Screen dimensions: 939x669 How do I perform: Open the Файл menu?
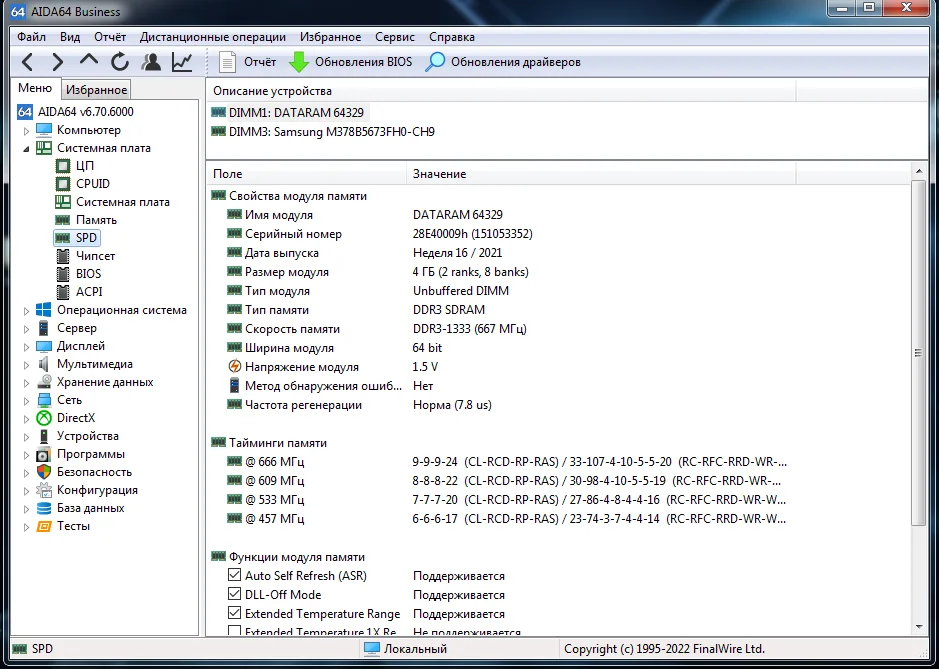[31, 37]
